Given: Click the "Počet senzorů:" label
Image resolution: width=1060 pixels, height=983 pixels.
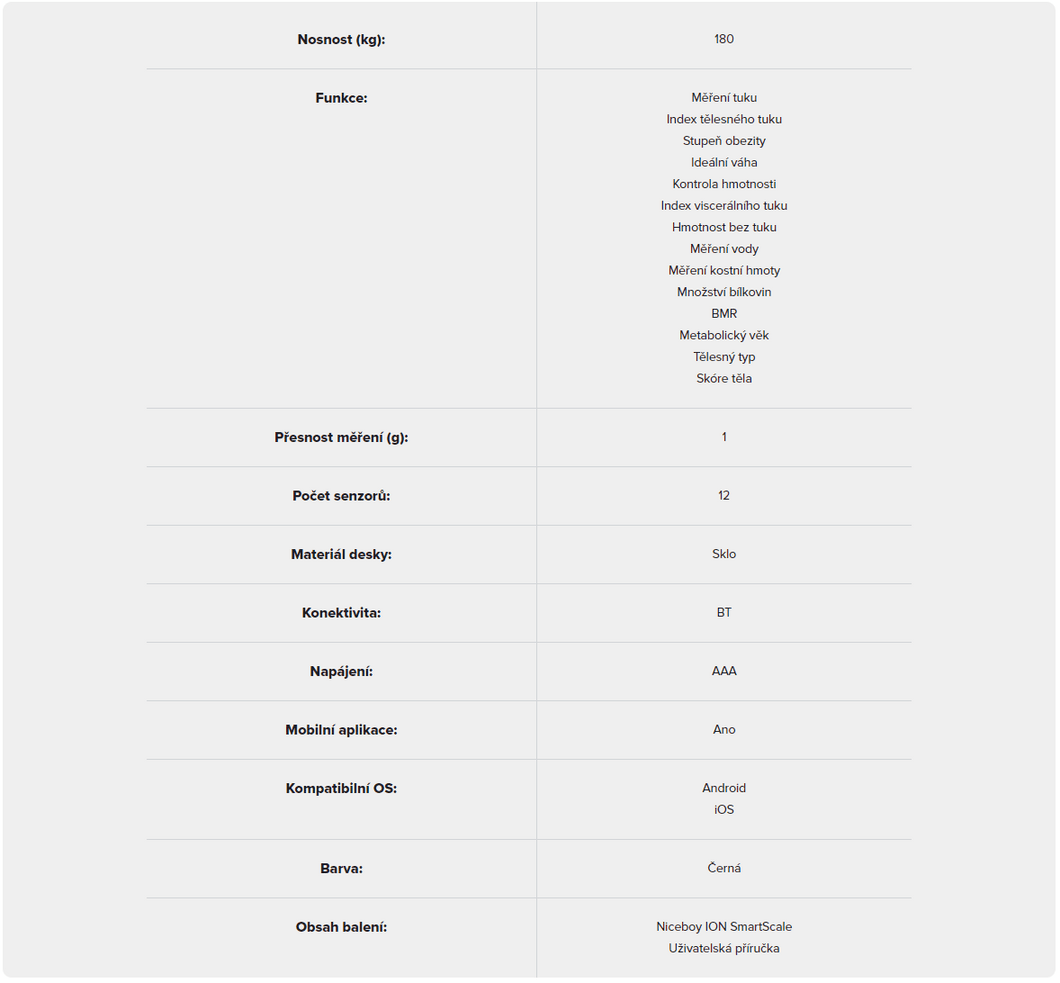Looking at the screenshot, I should (x=341, y=496).
